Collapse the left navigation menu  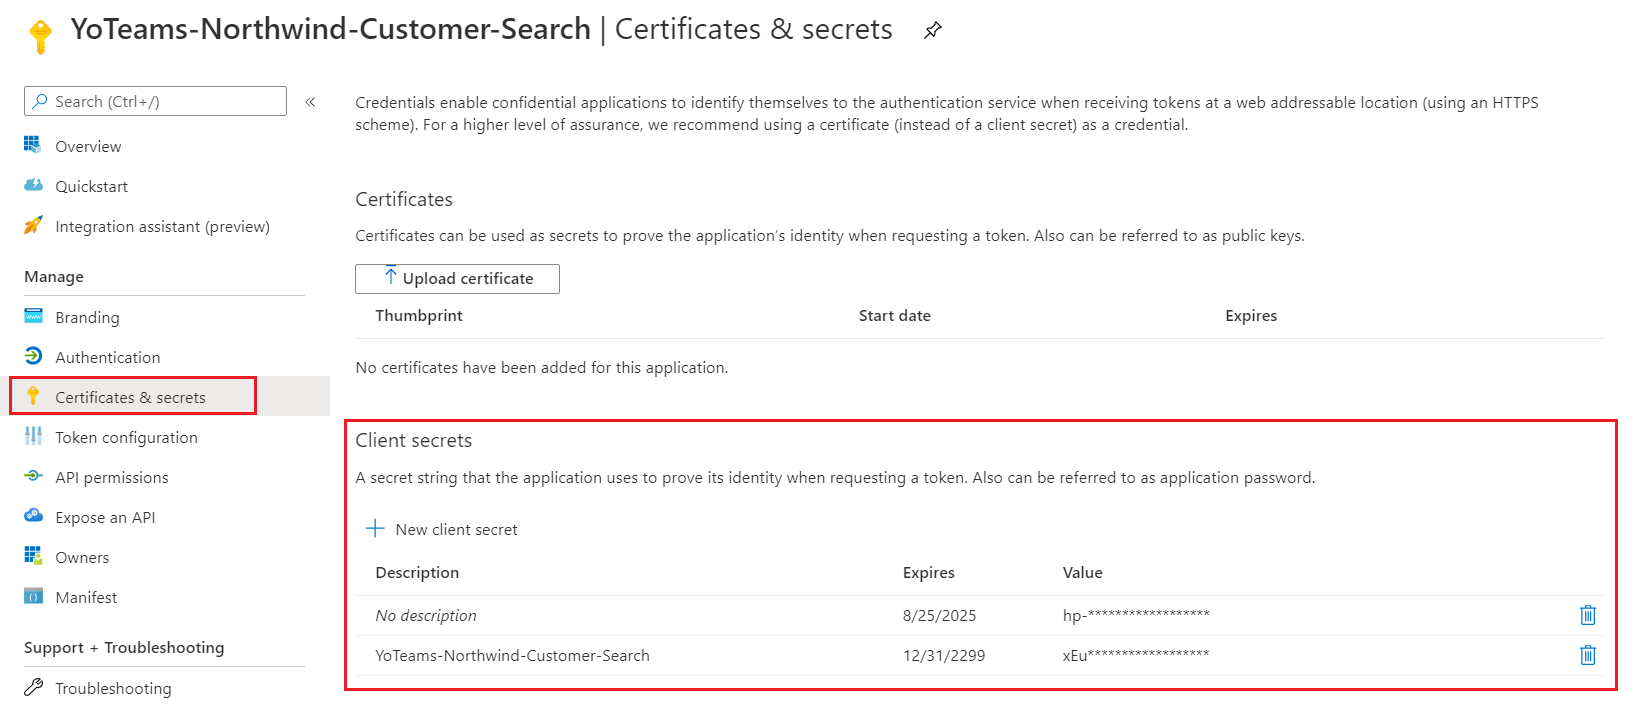click(x=310, y=102)
